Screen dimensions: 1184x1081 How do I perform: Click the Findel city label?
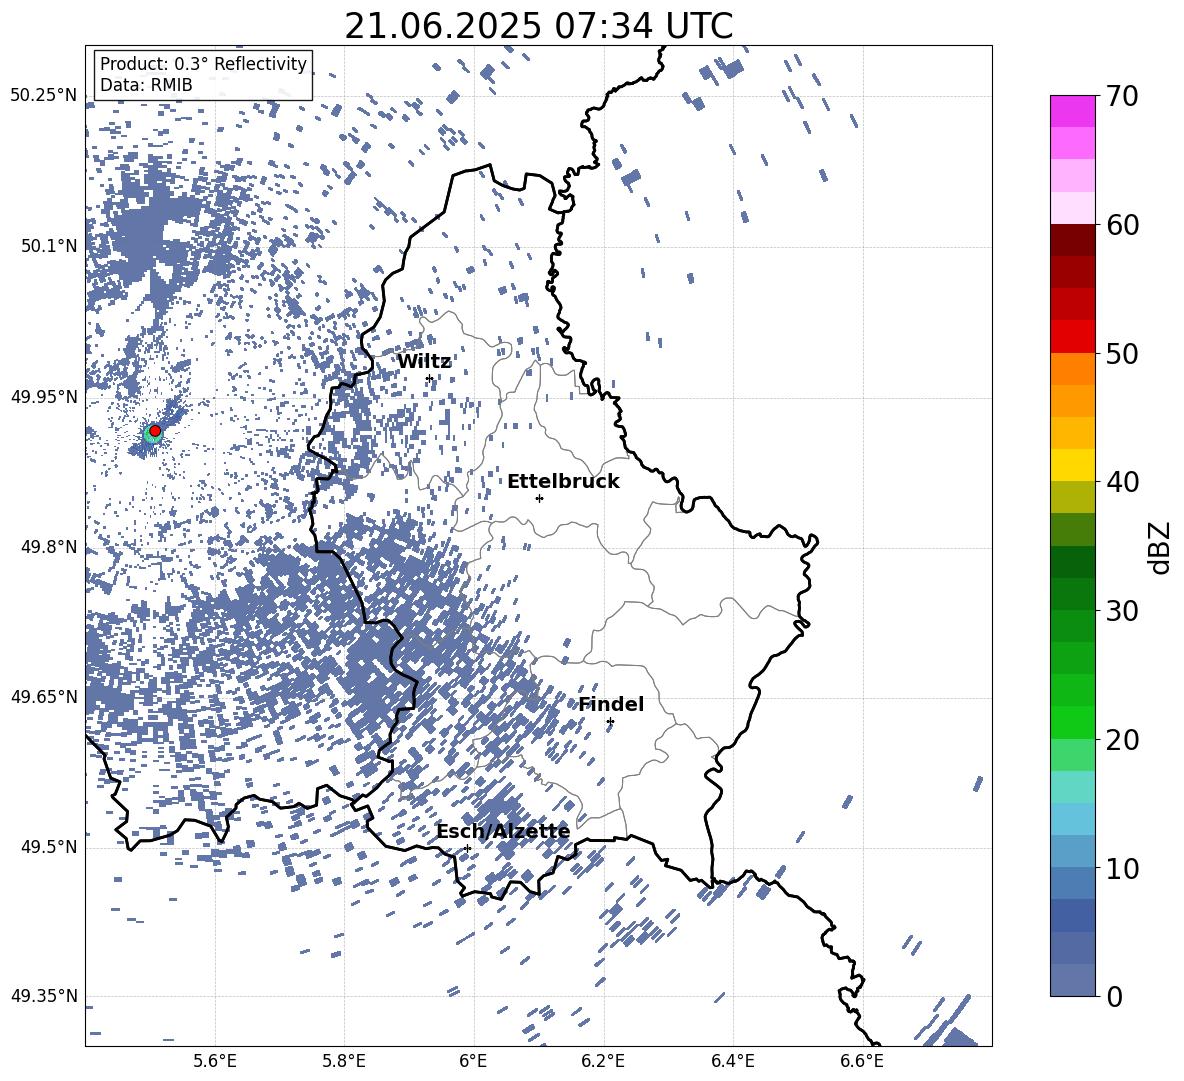(x=612, y=704)
